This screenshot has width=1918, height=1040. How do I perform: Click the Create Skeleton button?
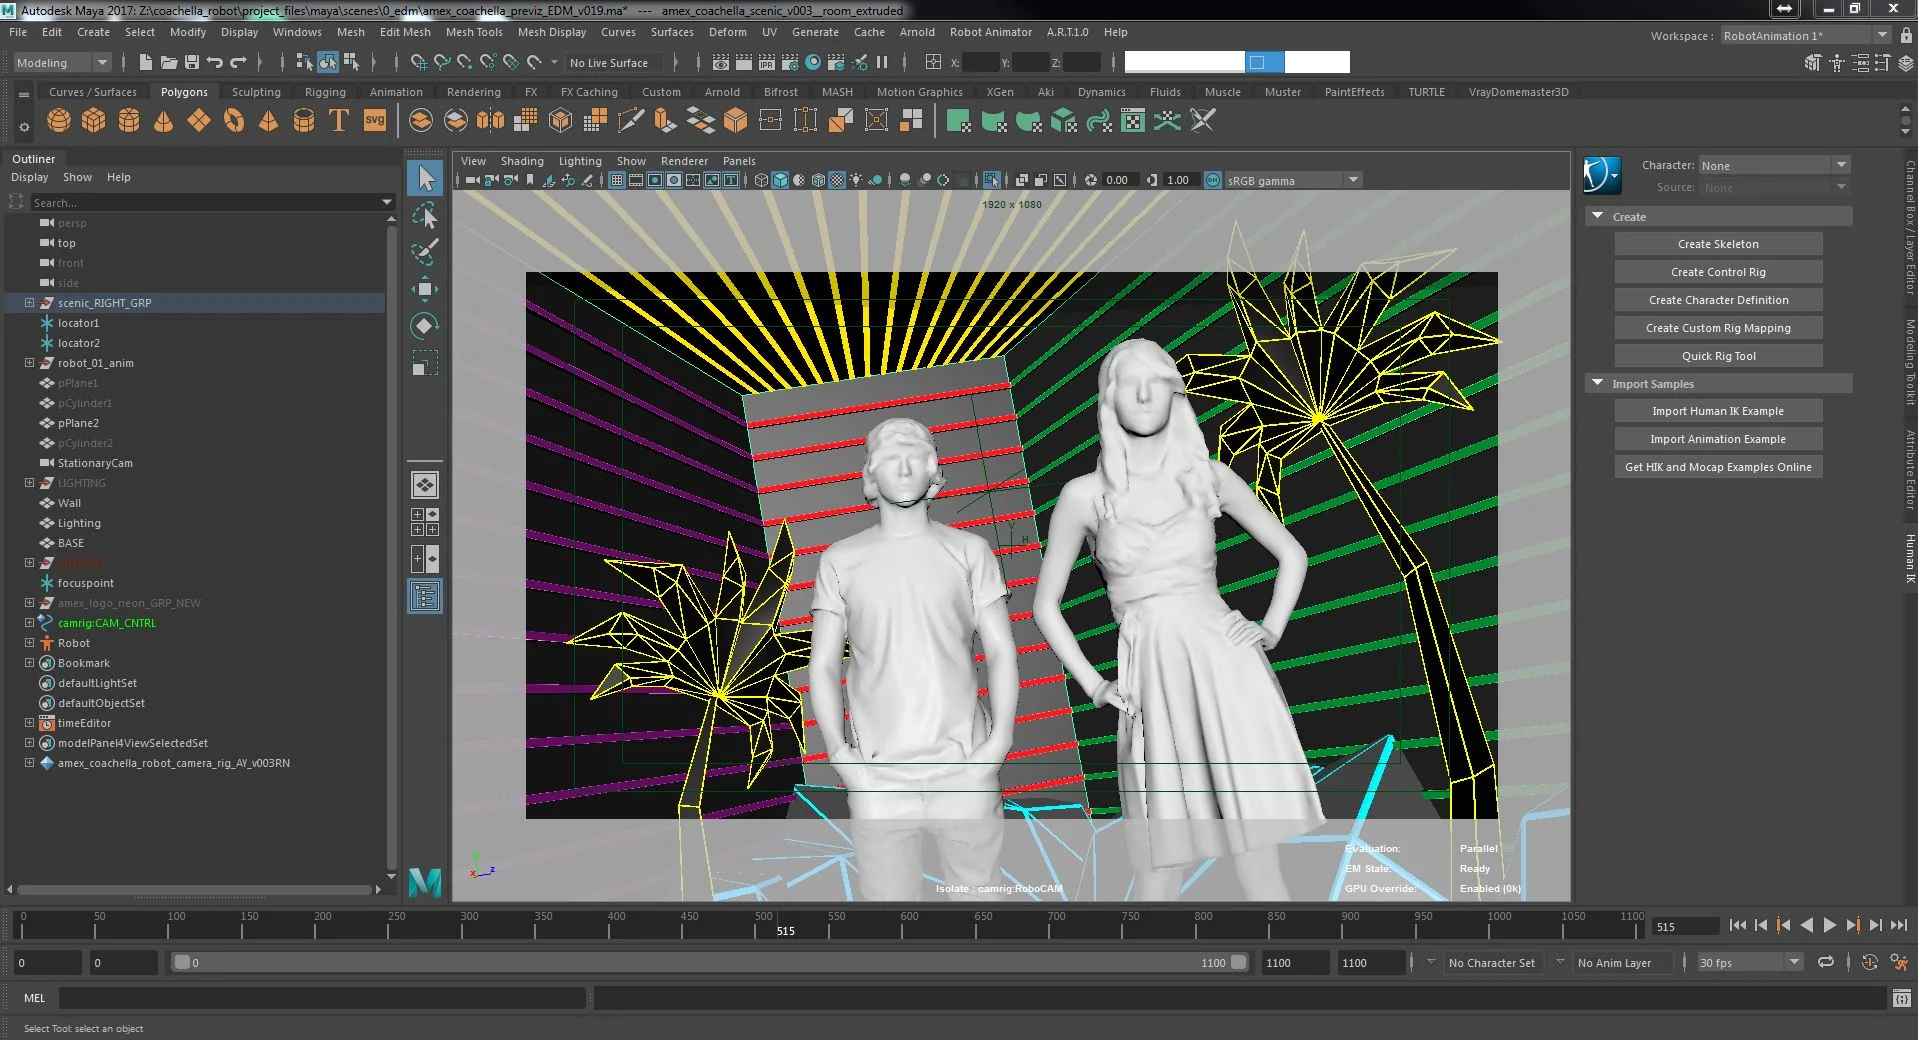1717,244
